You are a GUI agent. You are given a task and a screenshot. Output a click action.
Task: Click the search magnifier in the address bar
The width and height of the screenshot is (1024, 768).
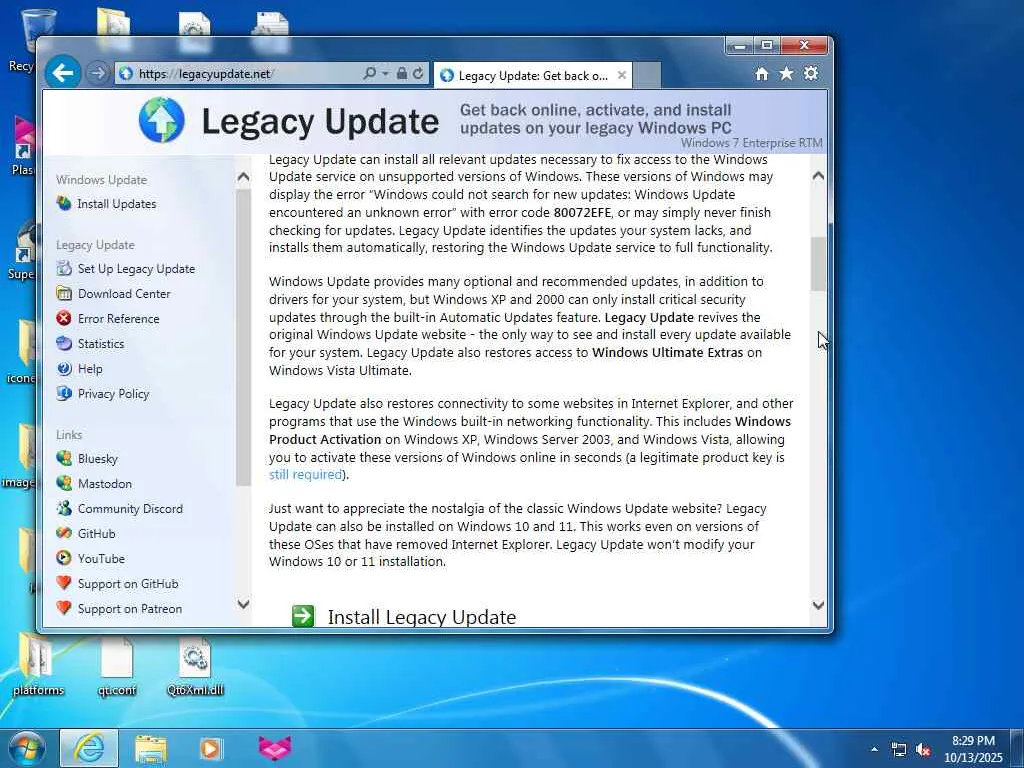369,73
